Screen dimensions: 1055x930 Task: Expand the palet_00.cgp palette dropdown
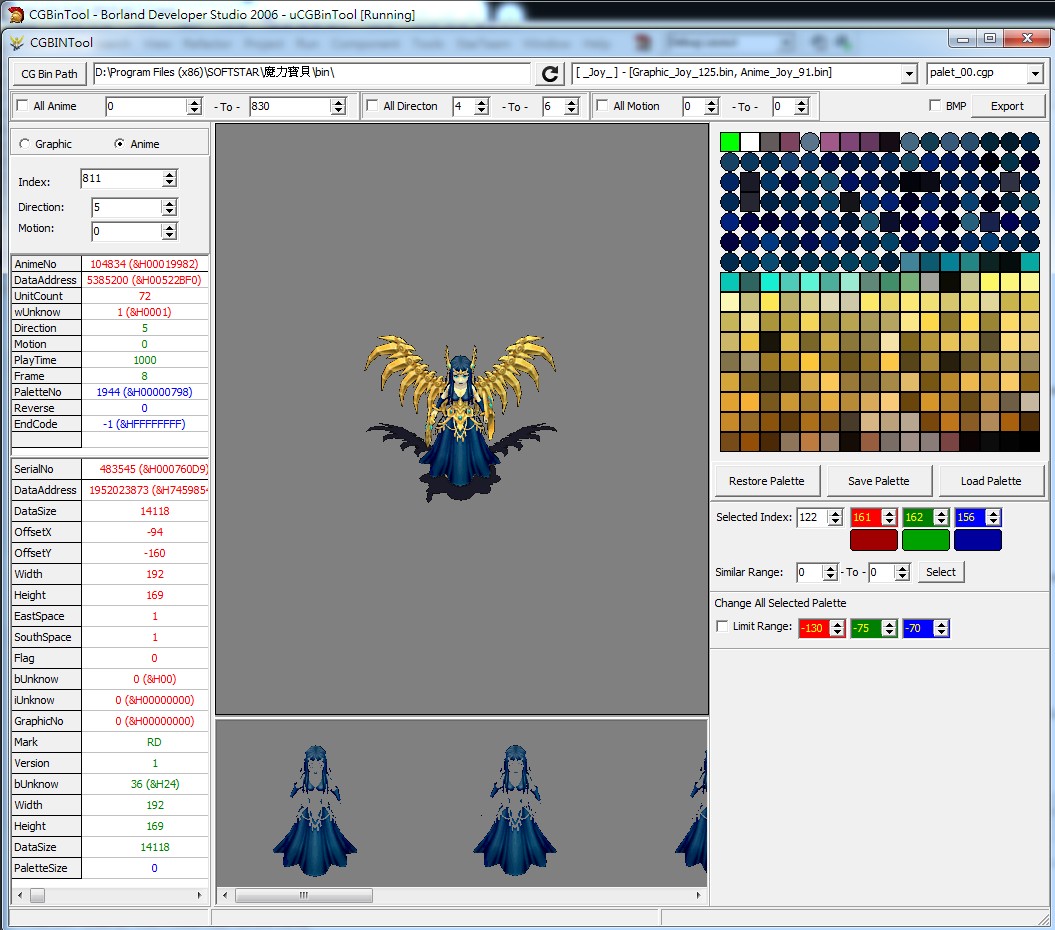(x=1034, y=74)
